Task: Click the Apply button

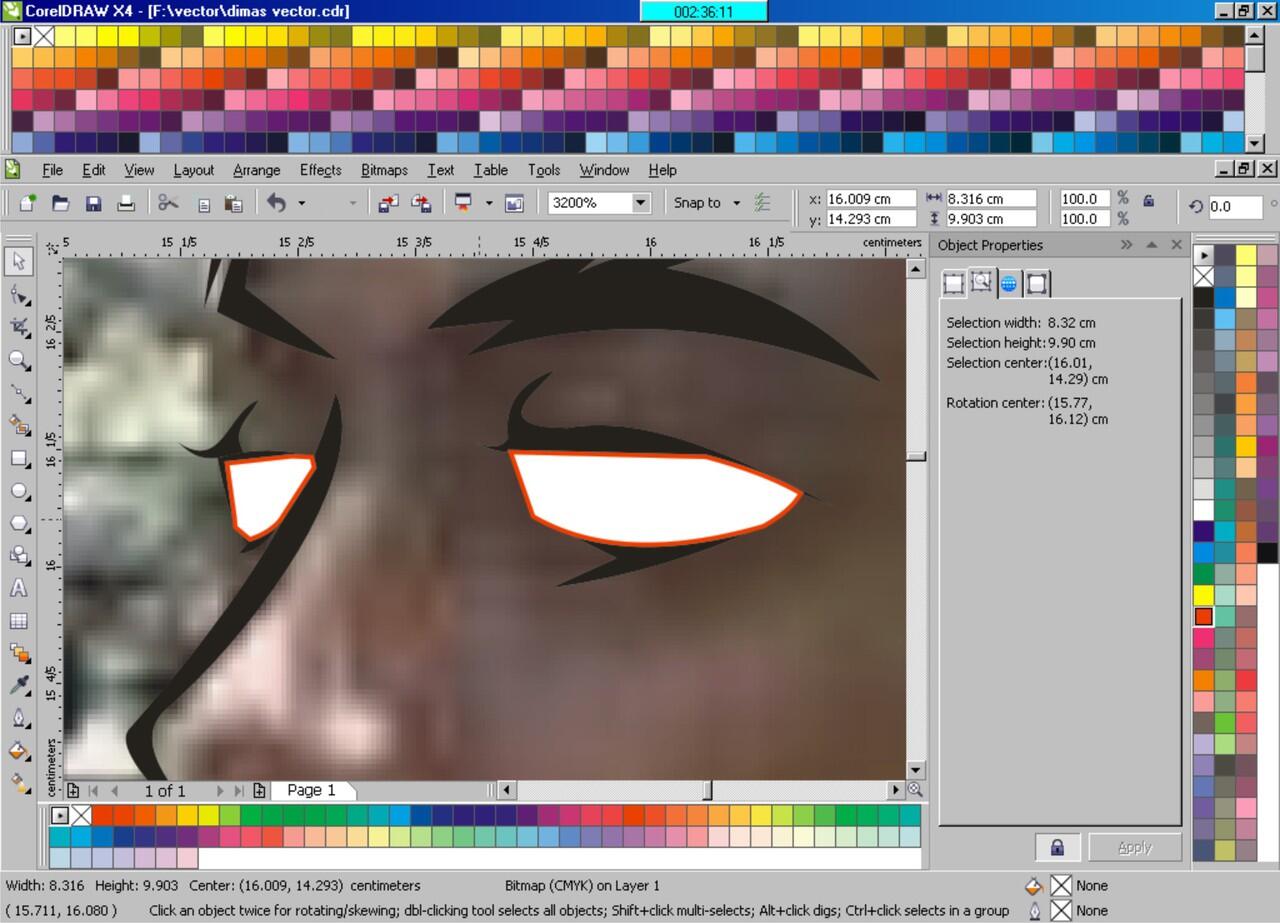Action: 1134,847
